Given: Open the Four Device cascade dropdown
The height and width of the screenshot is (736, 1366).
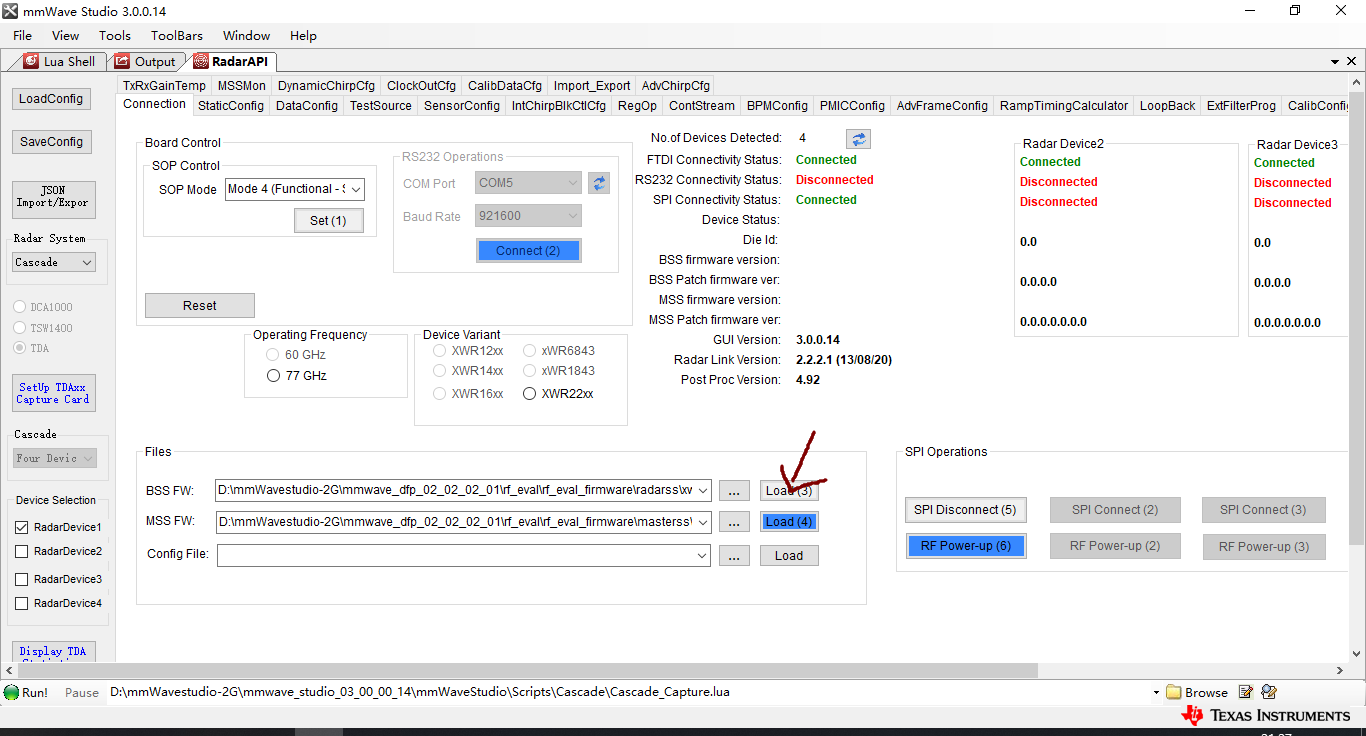Looking at the screenshot, I should [x=87, y=458].
